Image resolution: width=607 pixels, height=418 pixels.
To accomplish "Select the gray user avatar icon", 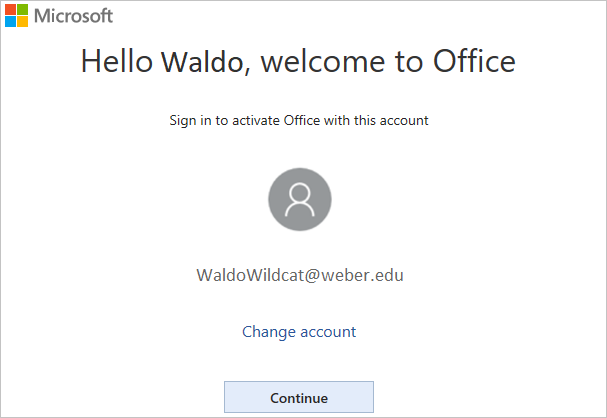I will click(299, 201).
